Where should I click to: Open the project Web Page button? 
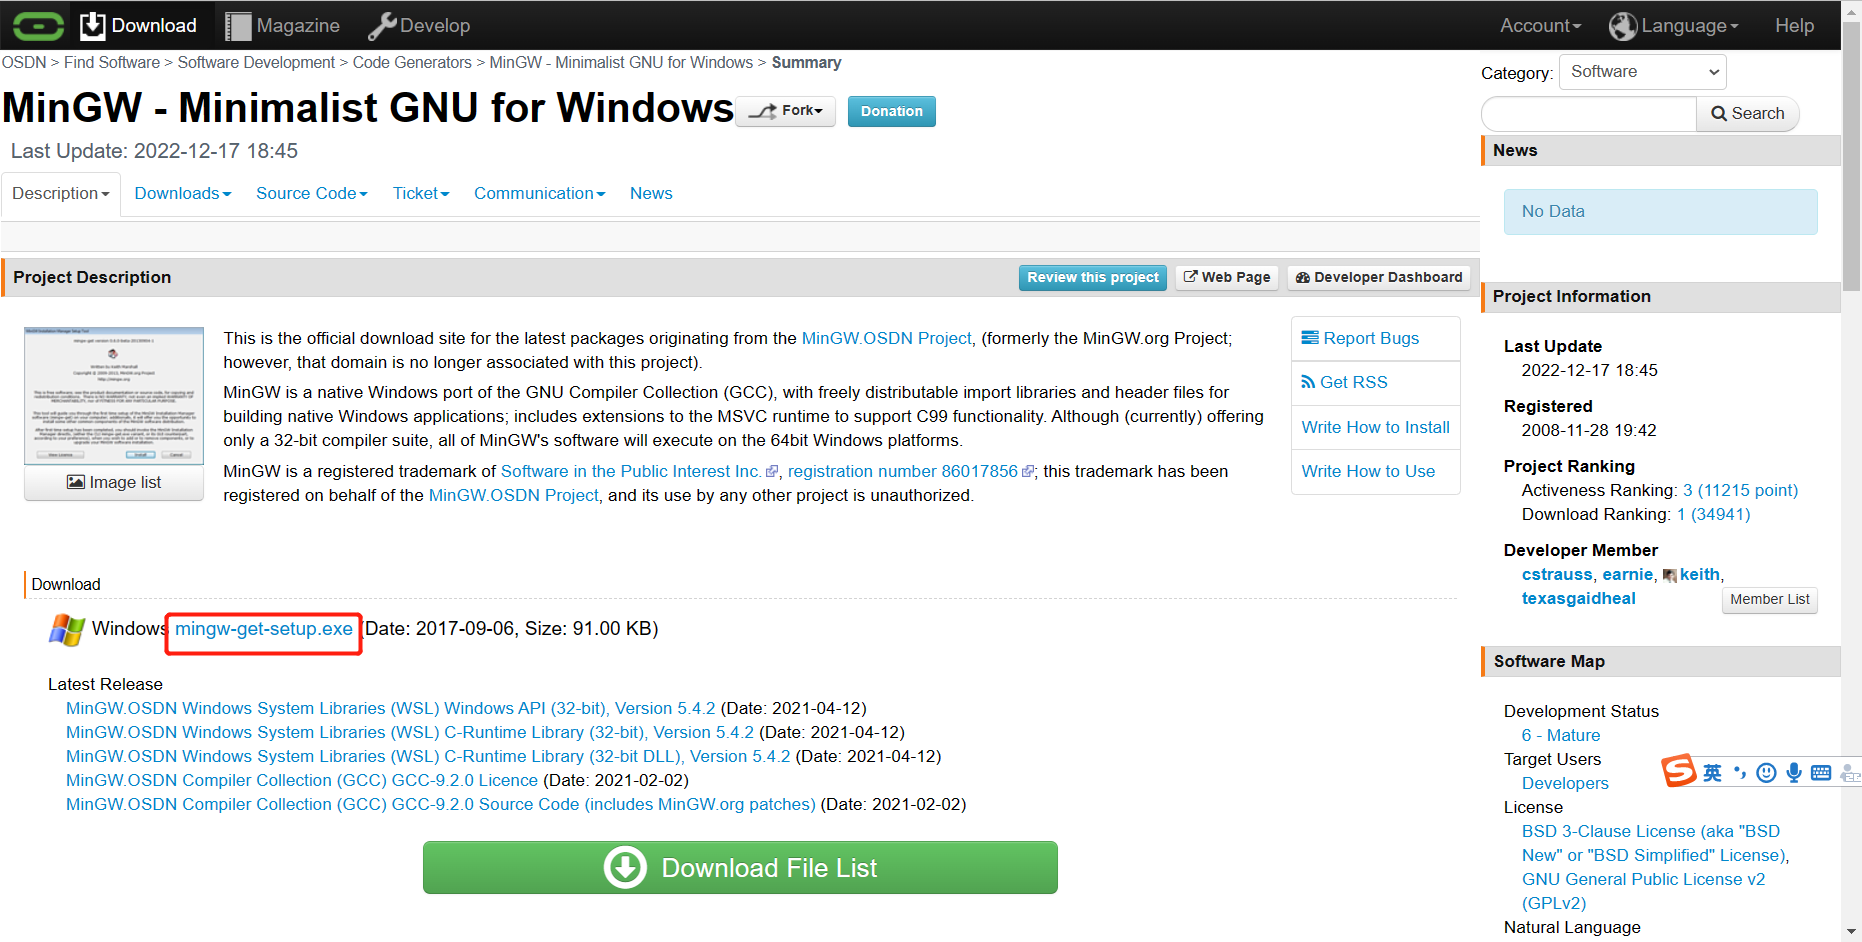1227,277
